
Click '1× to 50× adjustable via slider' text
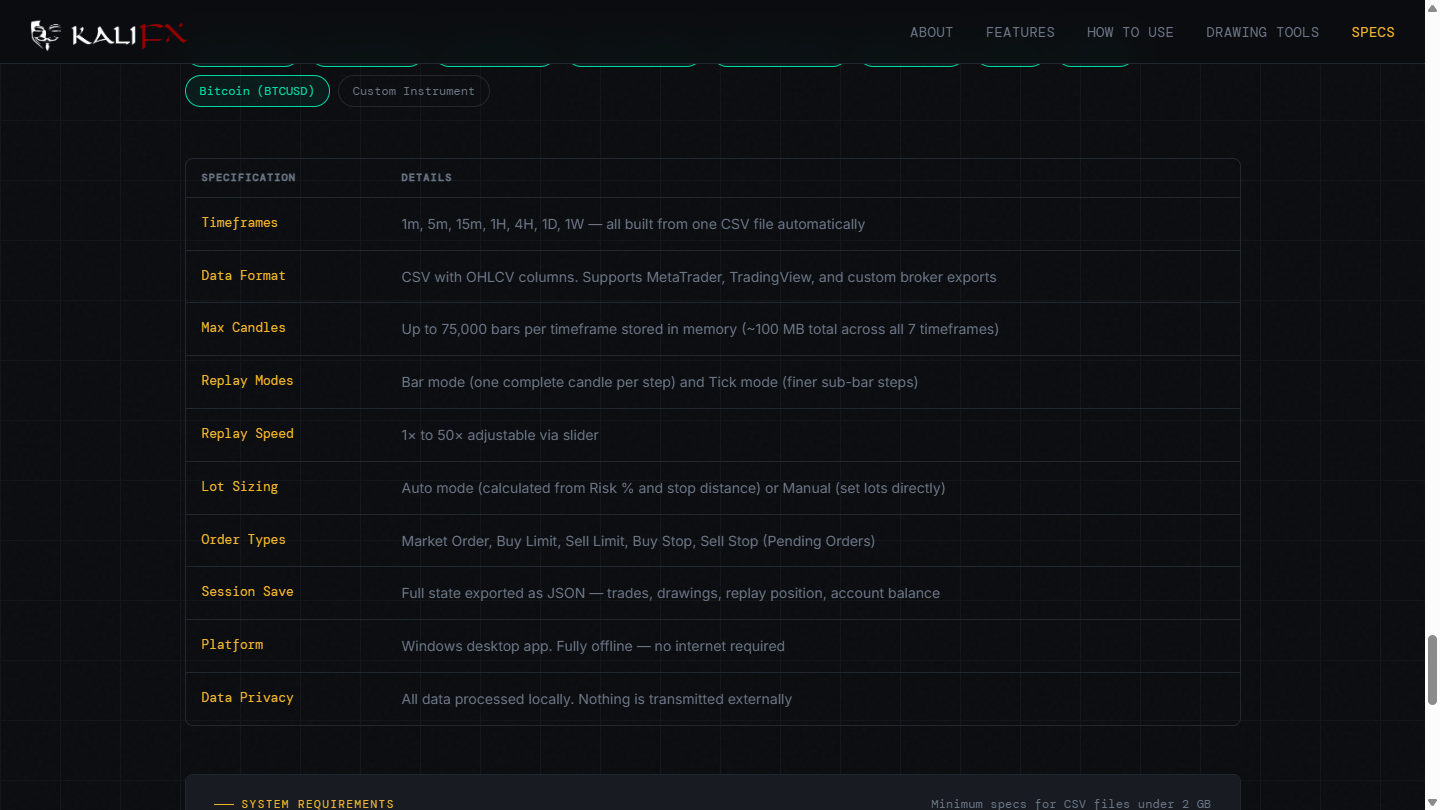point(500,435)
